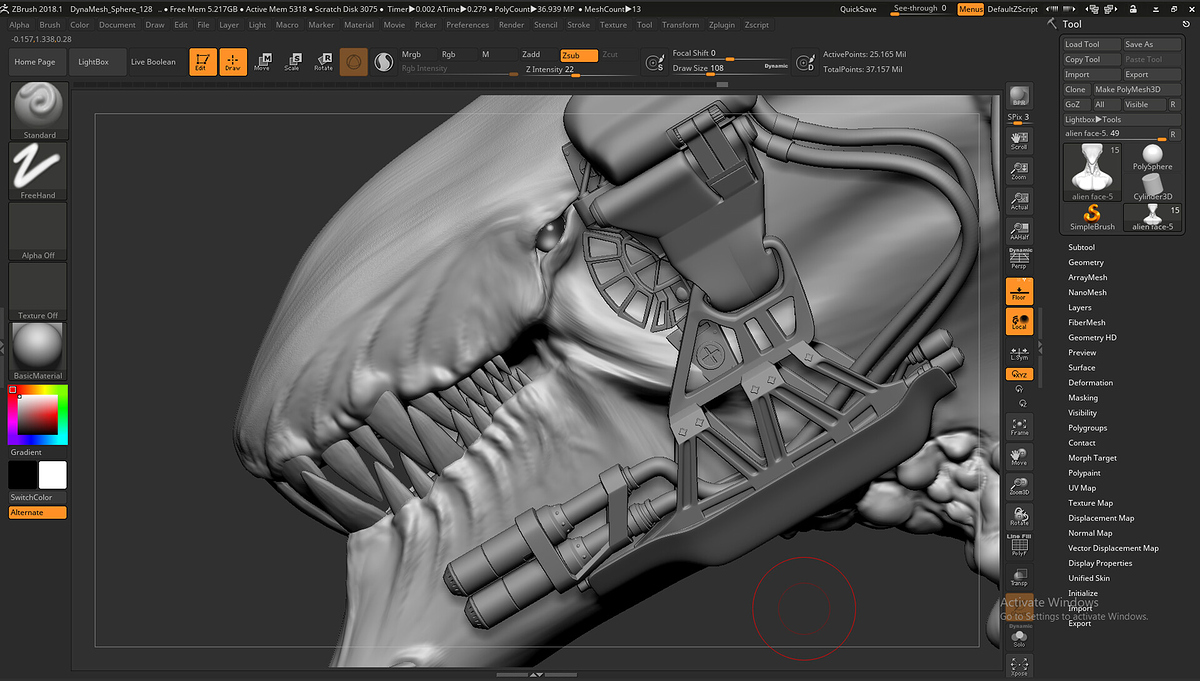Open the Zplugin menu
Image resolution: width=1200 pixels, height=681 pixels.
click(x=720, y=25)
